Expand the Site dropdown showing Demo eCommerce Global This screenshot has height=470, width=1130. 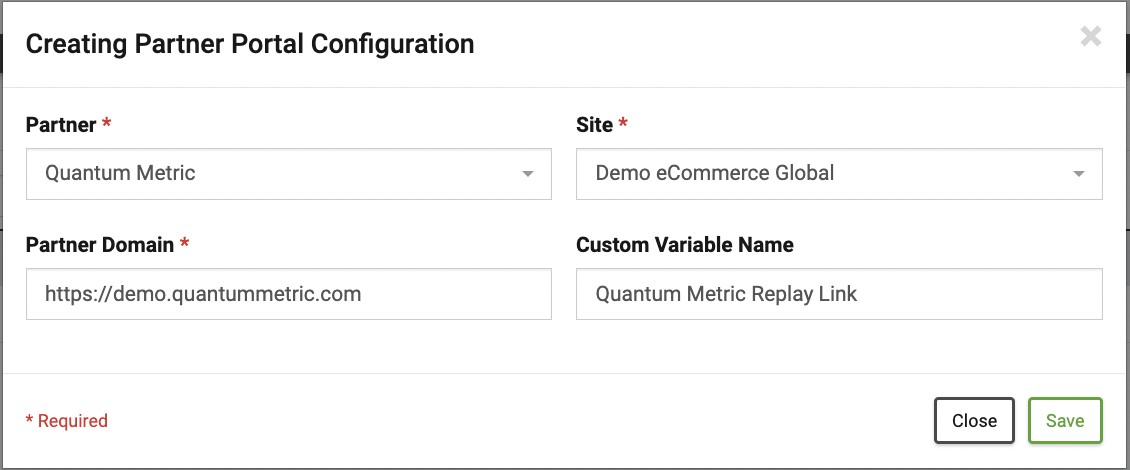(840, 174)
